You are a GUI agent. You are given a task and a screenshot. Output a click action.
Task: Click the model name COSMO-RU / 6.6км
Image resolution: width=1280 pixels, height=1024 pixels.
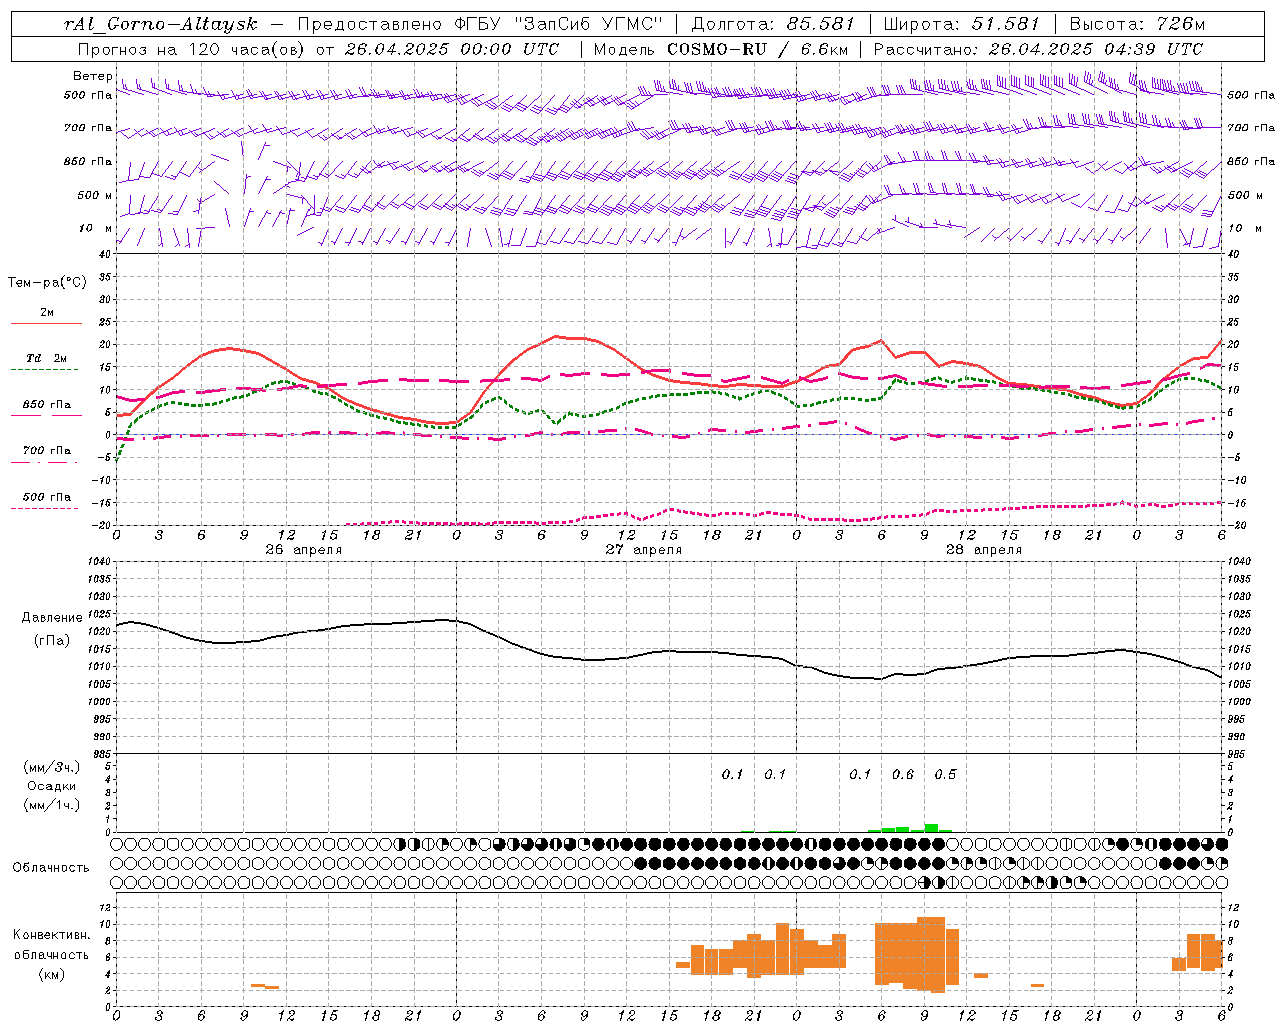click(757, 49)
